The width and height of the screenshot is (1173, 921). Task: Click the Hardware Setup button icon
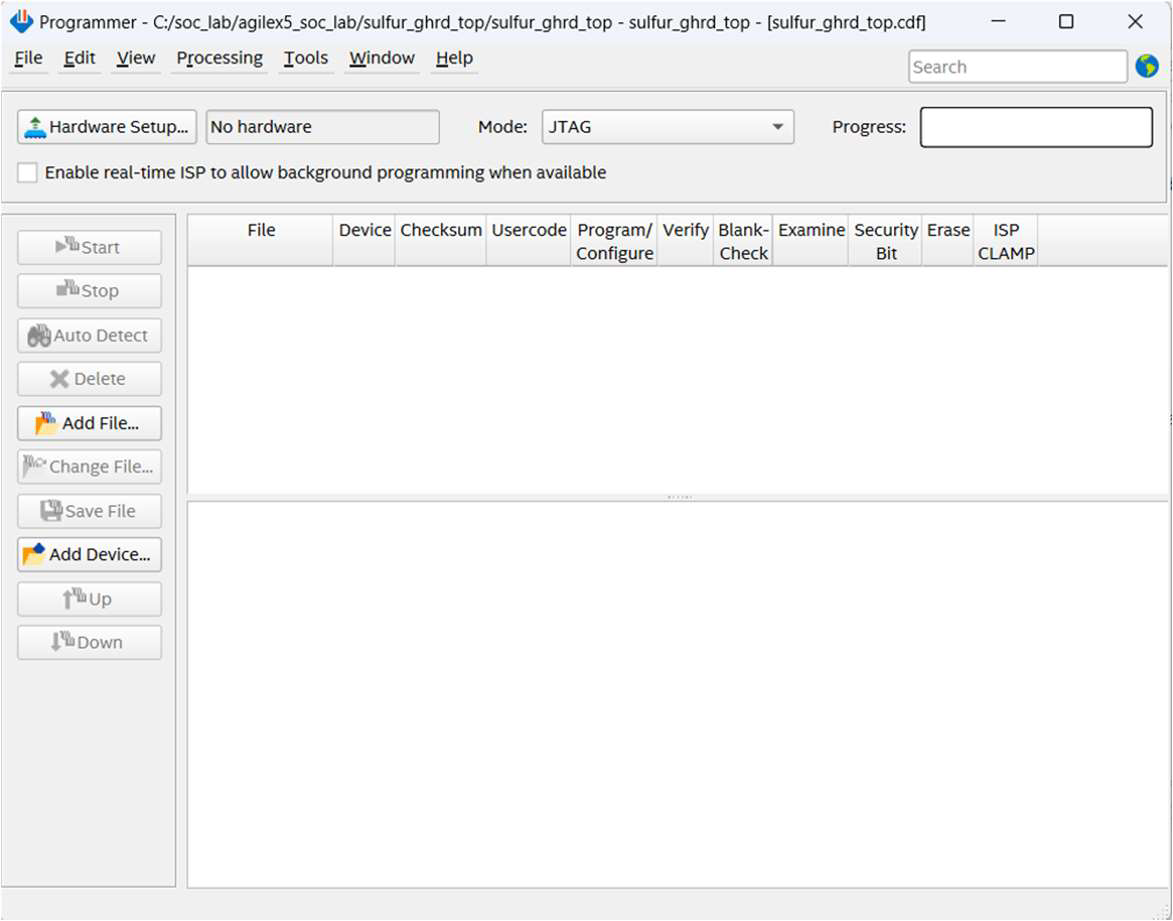(36, 127)
